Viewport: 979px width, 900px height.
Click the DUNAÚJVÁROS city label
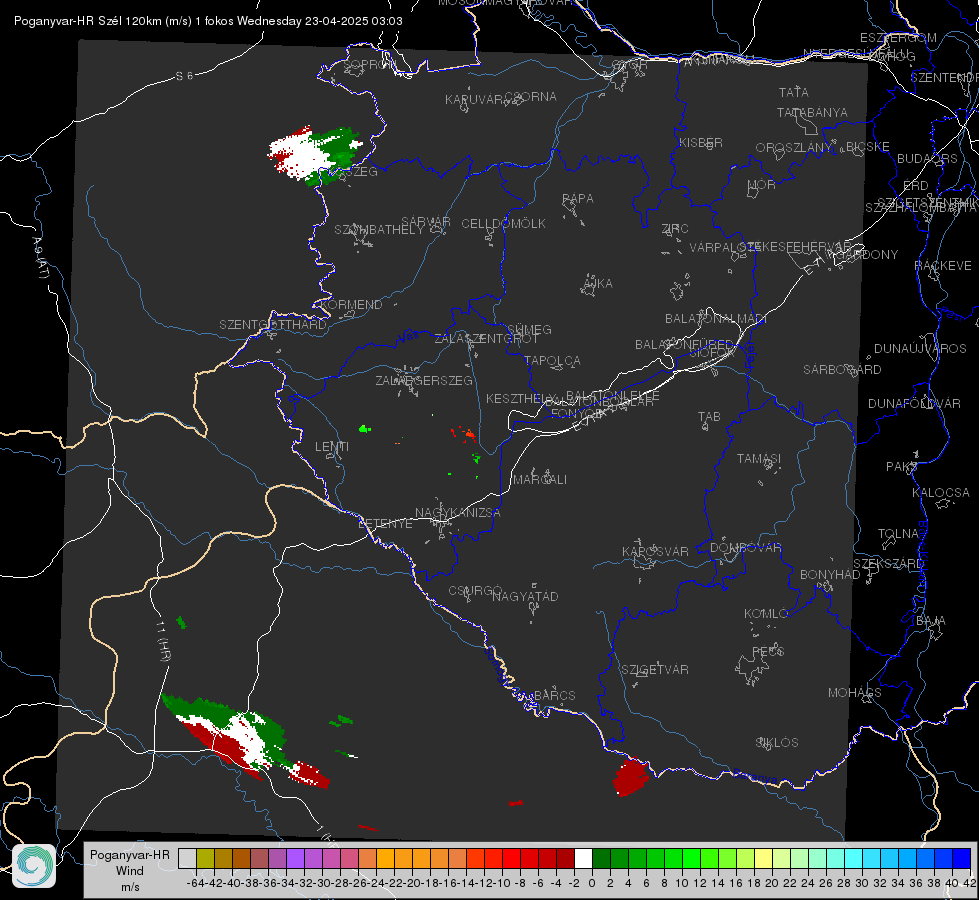[x=920, y=349]
